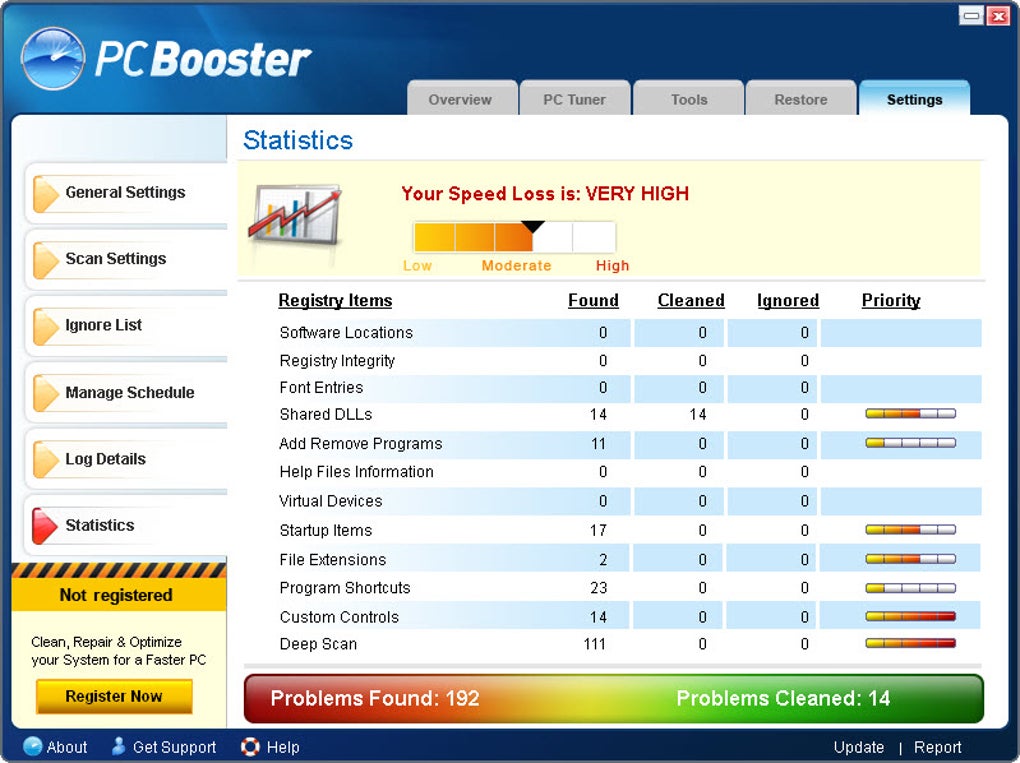Click the Problems Found: 192 text
This screenshot has height=763, width=1020.
[x=375, y=699]
